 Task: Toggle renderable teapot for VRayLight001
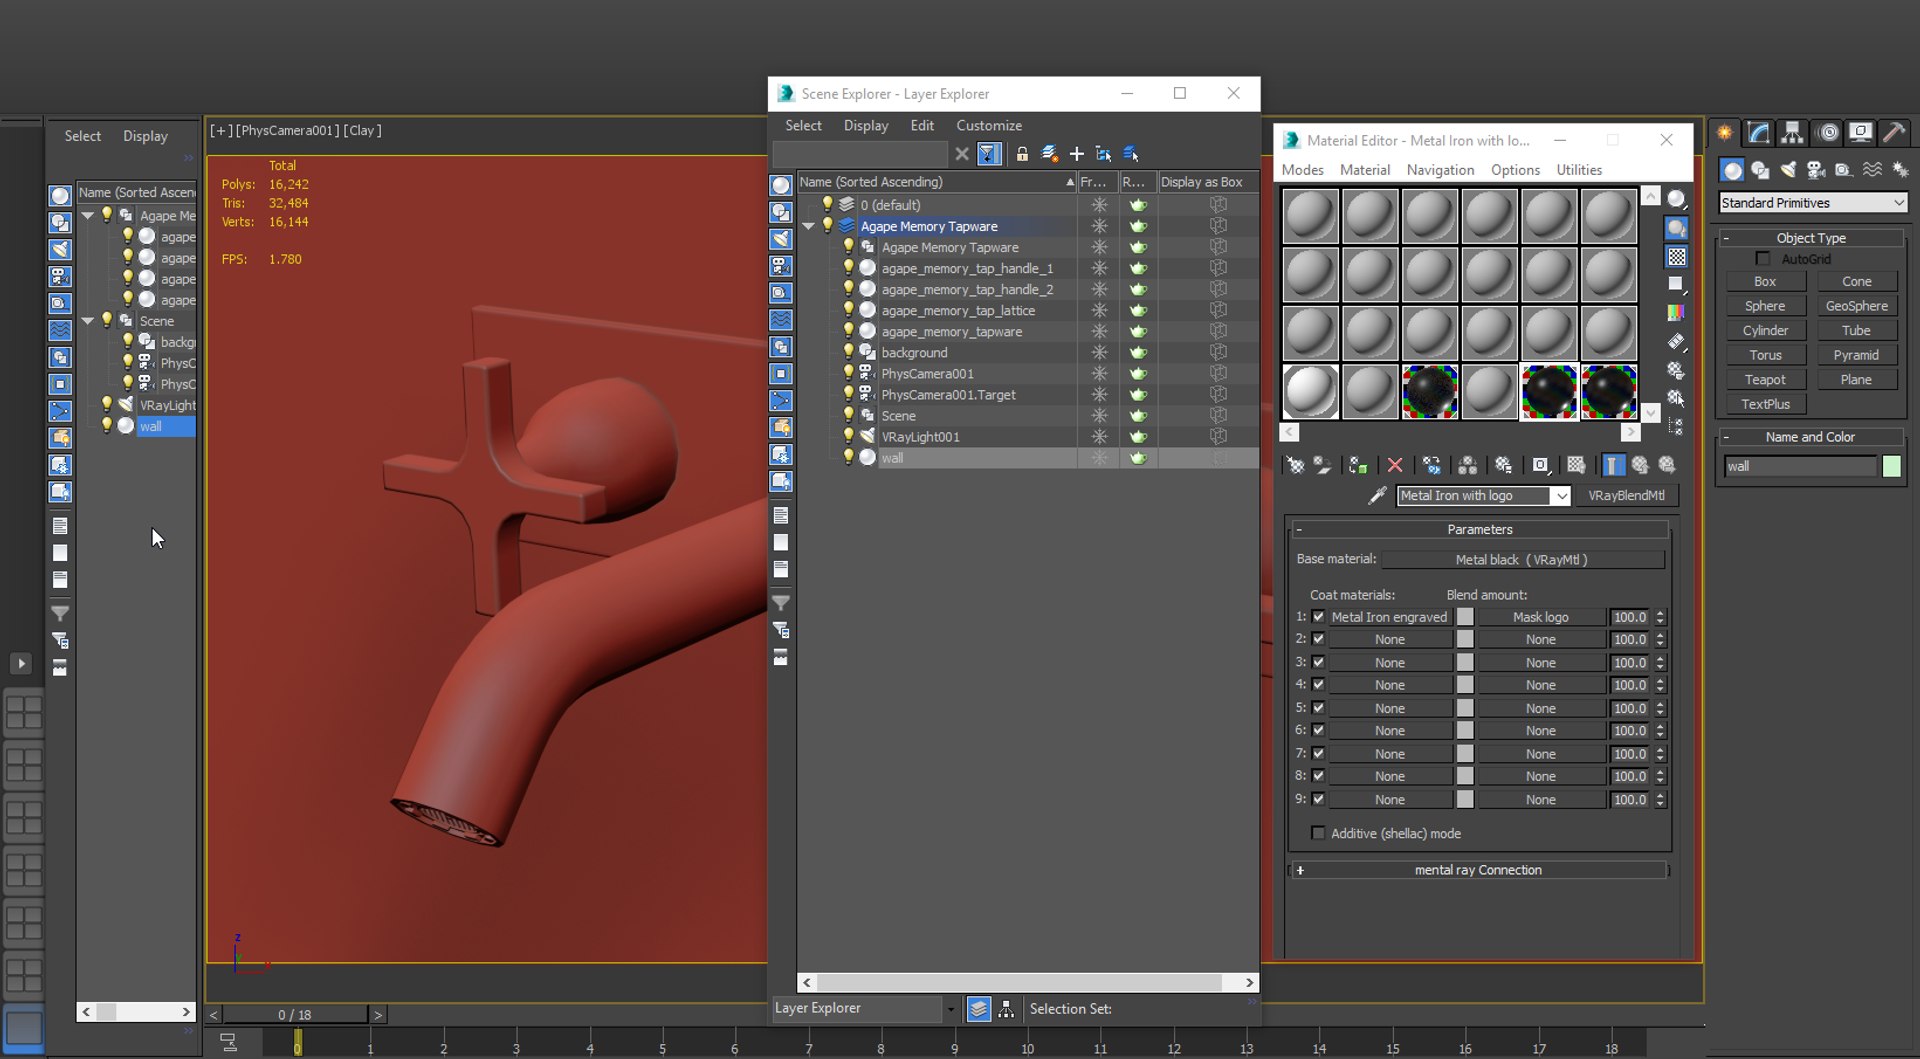tap(1138, 437)
